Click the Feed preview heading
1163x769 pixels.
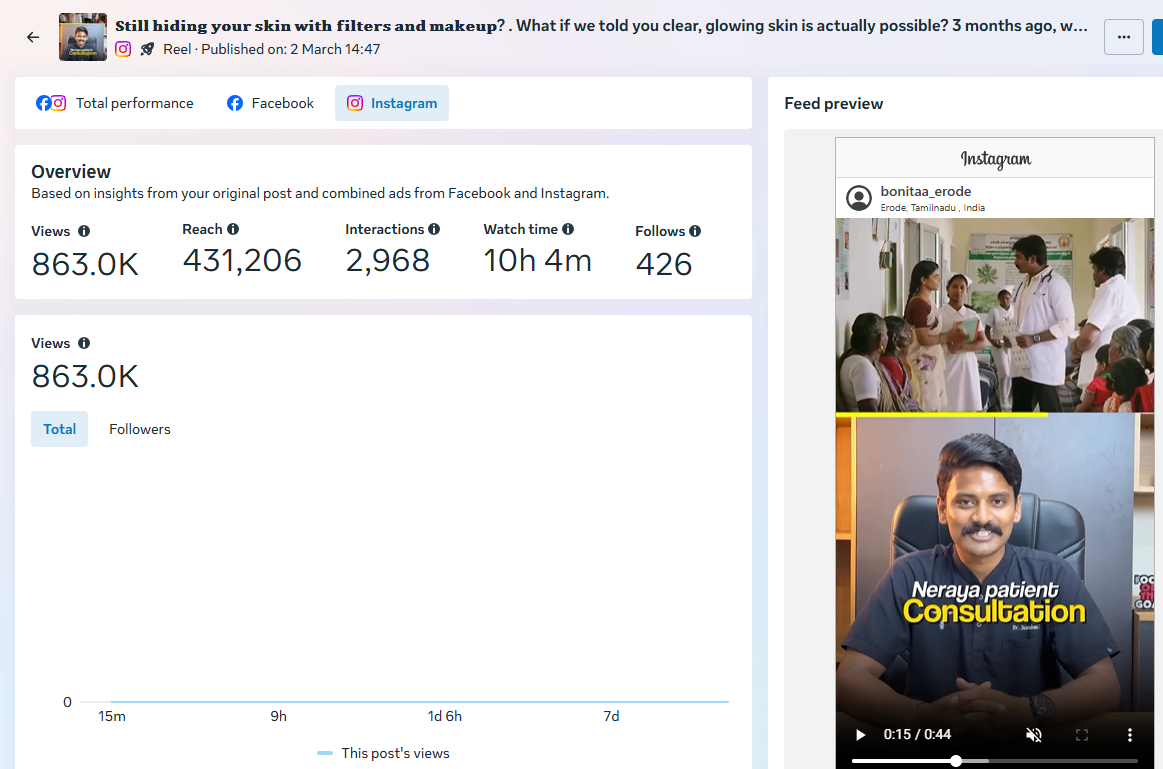click(834, 104)
